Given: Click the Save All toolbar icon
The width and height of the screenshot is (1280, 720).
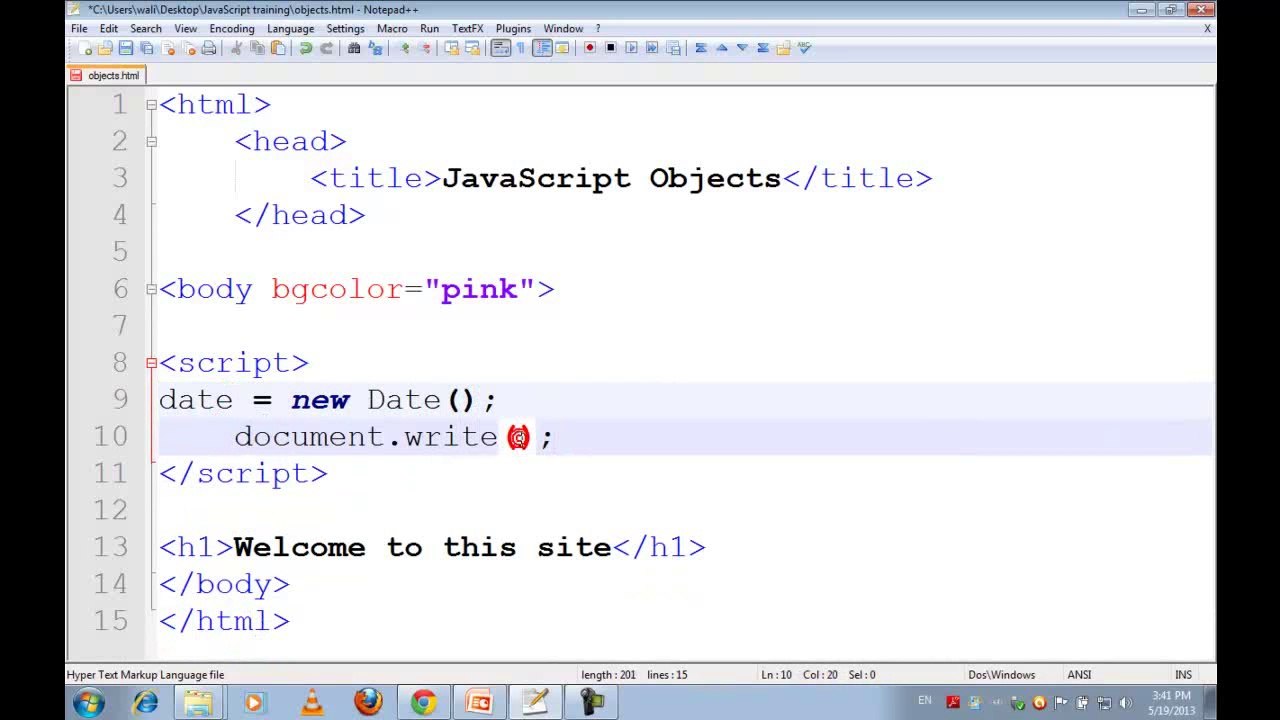Looking at the screenshot, I should [x=146, y=48].
